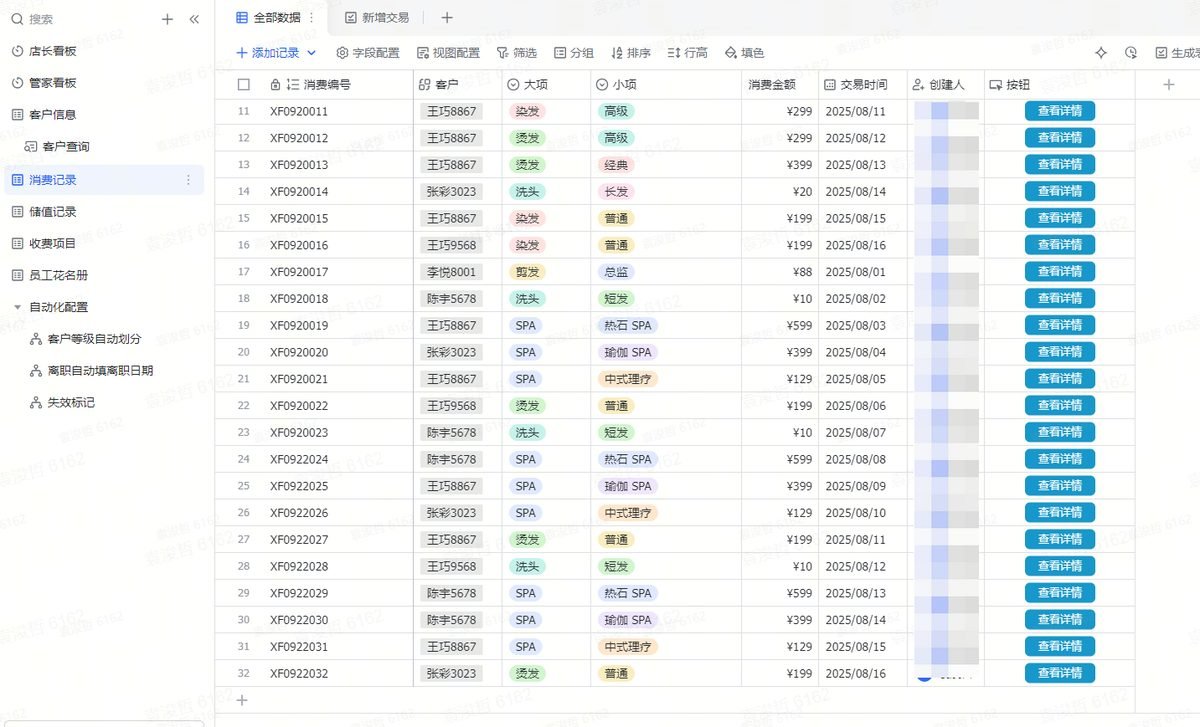1200x727 pixels.
Task: Open dropdown arrow next to 添加记录
Action: click(x=311, y=53)
